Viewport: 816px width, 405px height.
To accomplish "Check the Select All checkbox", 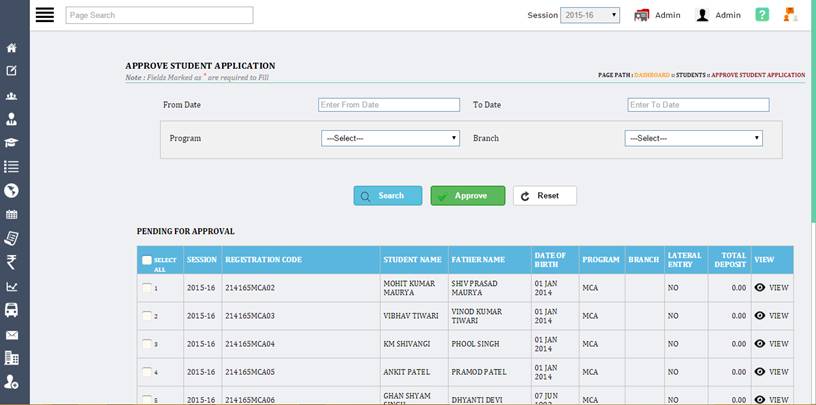I will click(x=147, y=260).
